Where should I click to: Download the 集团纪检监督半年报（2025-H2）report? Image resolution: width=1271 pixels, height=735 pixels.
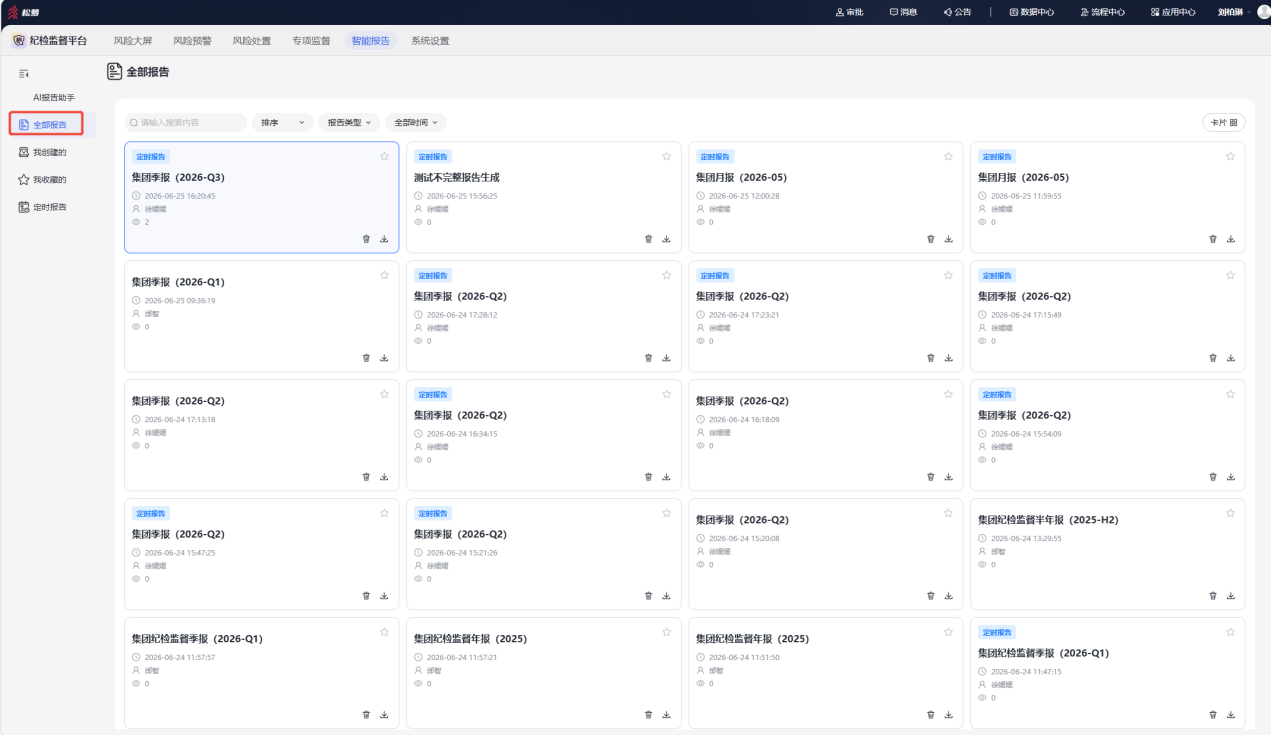pos(1231,596)
